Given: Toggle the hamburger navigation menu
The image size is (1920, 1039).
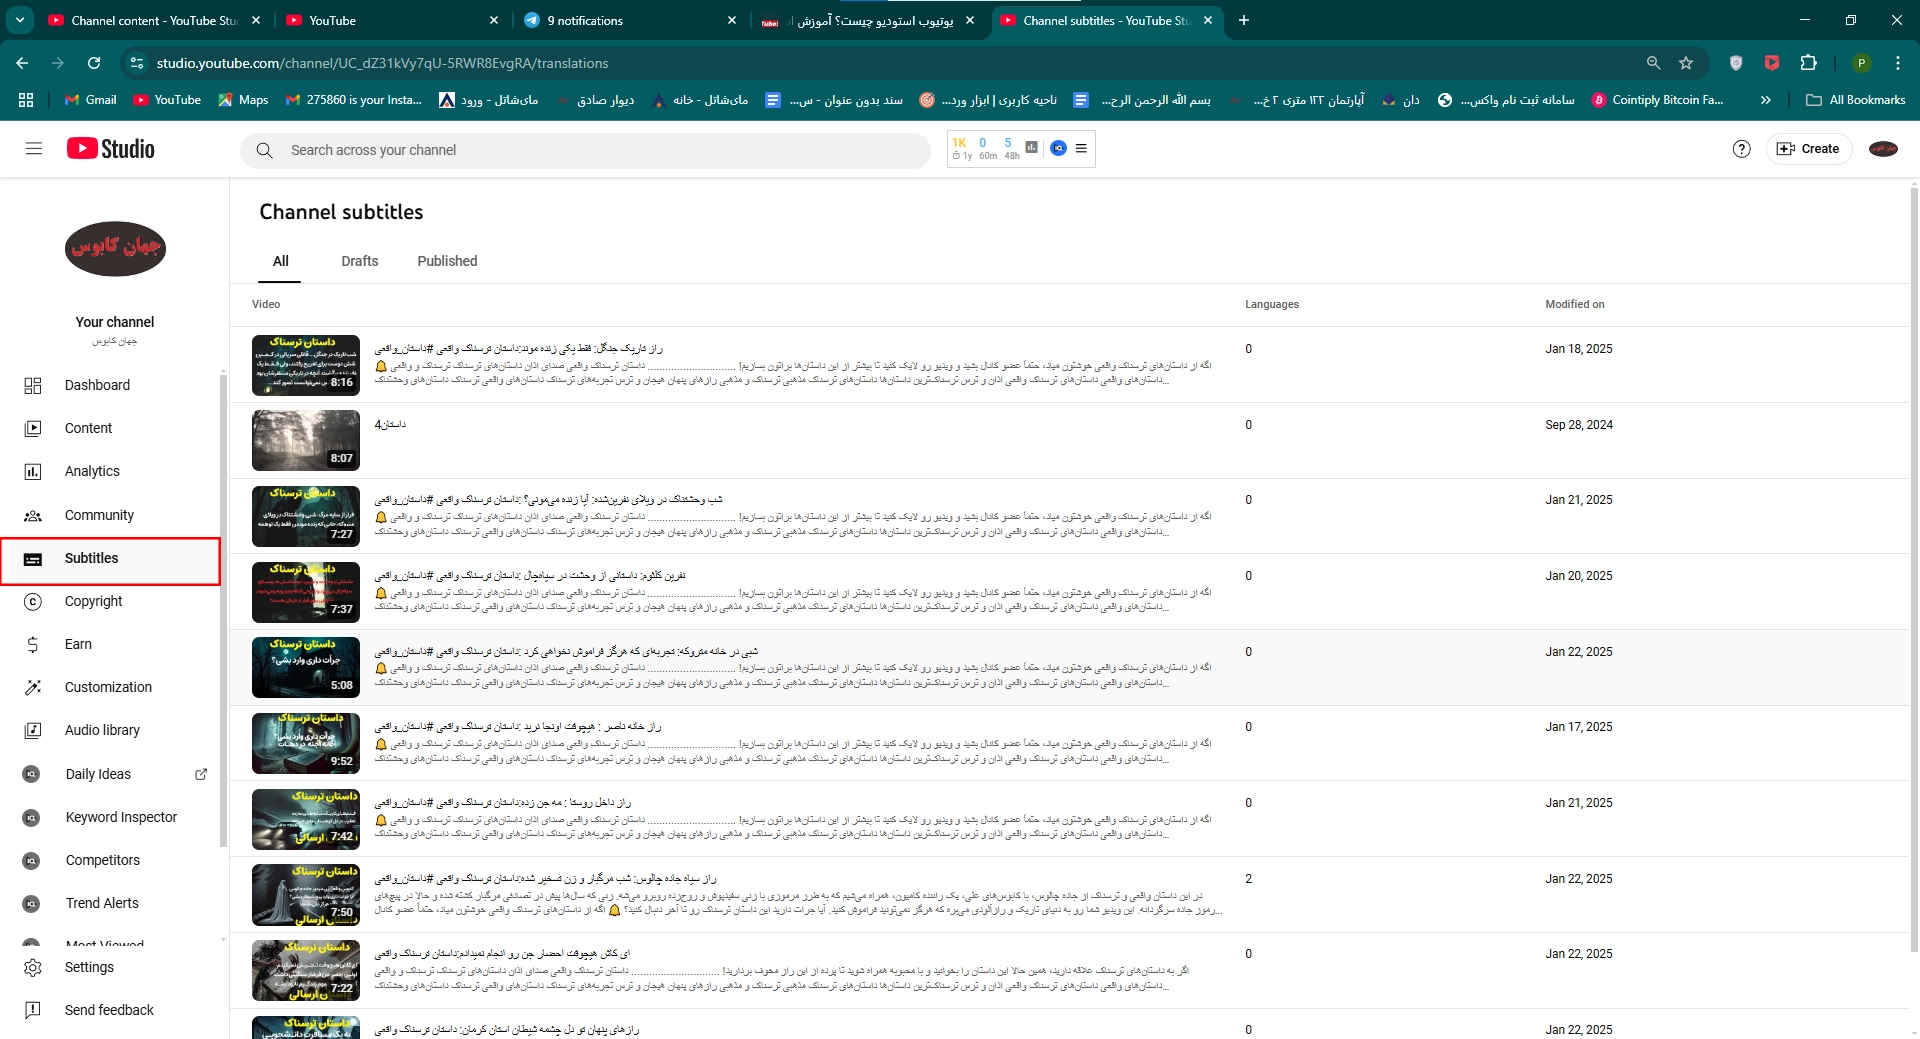Looking at the screenshot, I should pos(34,149).
